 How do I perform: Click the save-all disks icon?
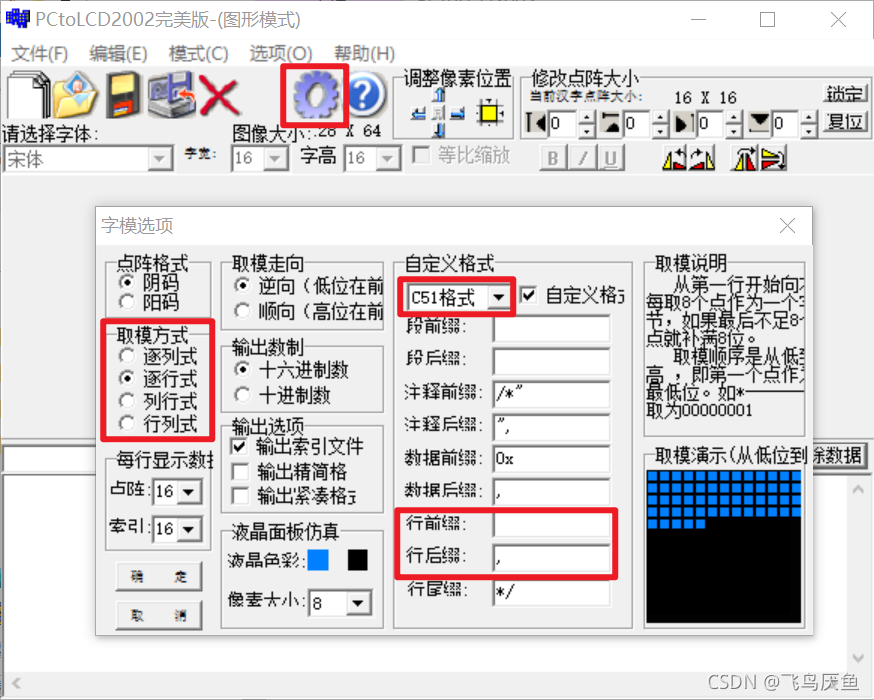click(172, 95)
